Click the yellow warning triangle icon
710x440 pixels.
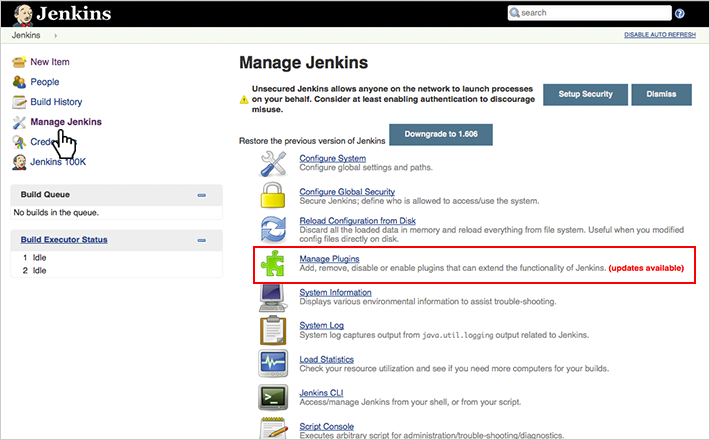pyautogui.click(x=244, y=100)
